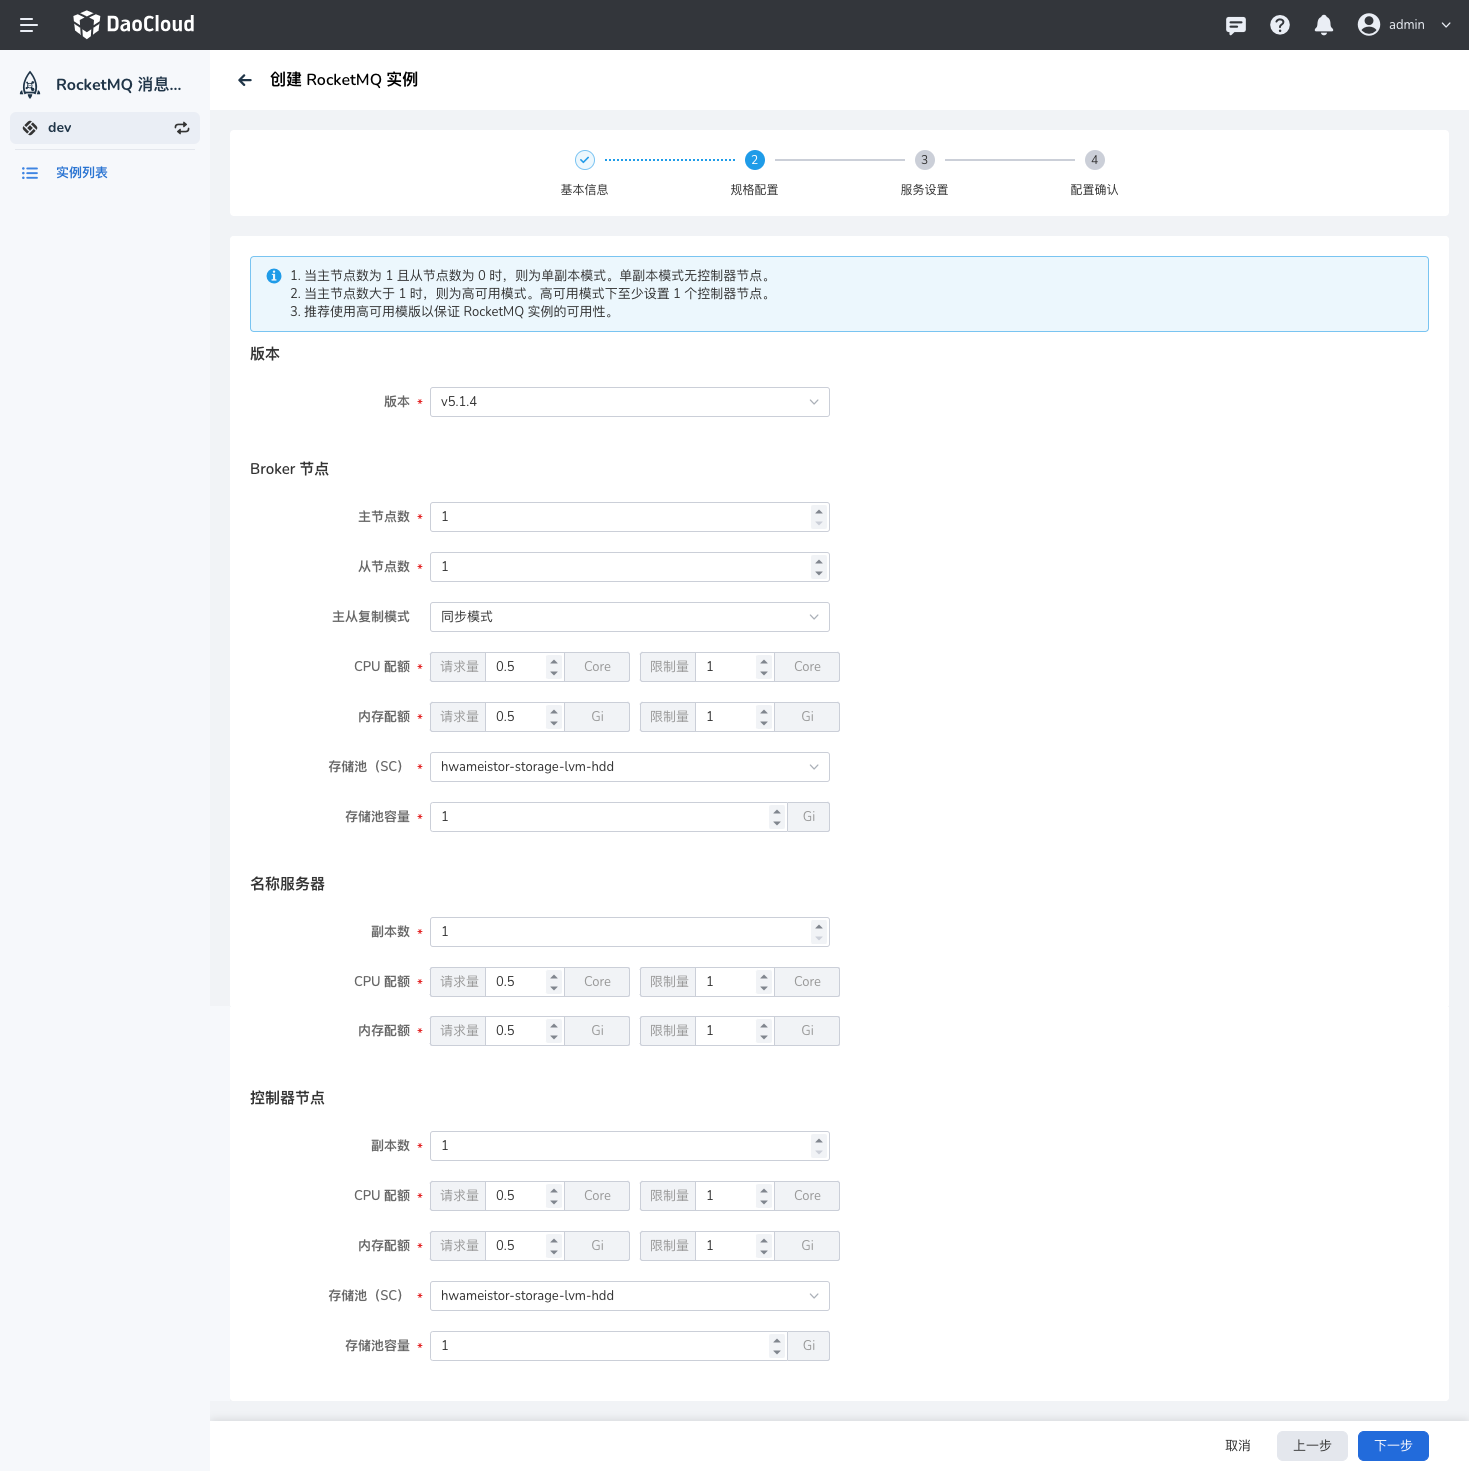Select the 实例列表 list icon
This screenshot has height=1472, width=1469.
click(x=30, y=172)
